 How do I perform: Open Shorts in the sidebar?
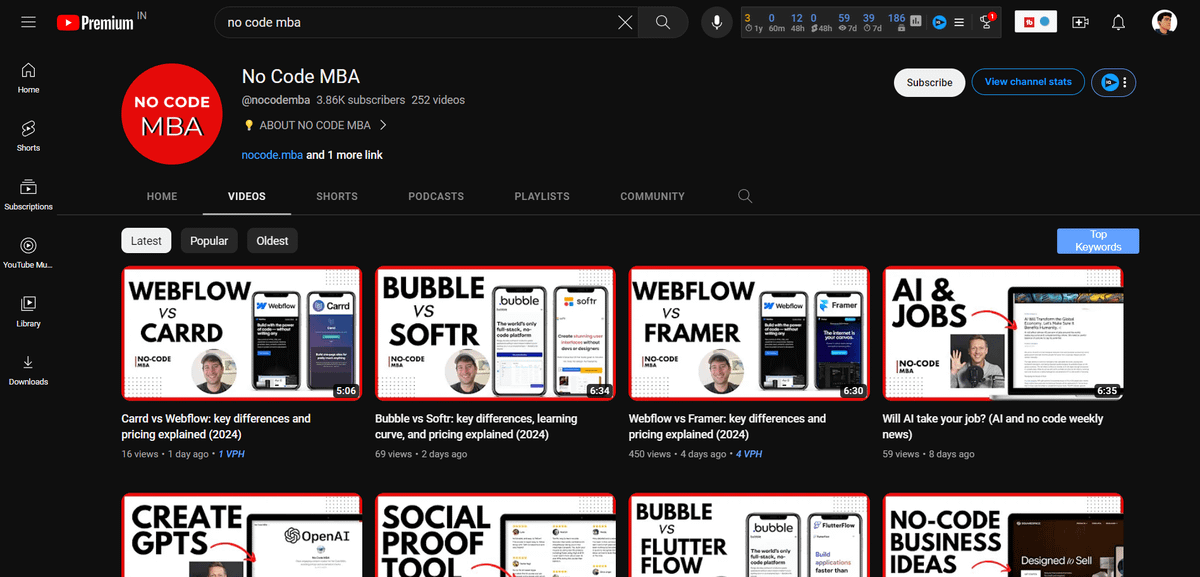click(x=28, y=136)
